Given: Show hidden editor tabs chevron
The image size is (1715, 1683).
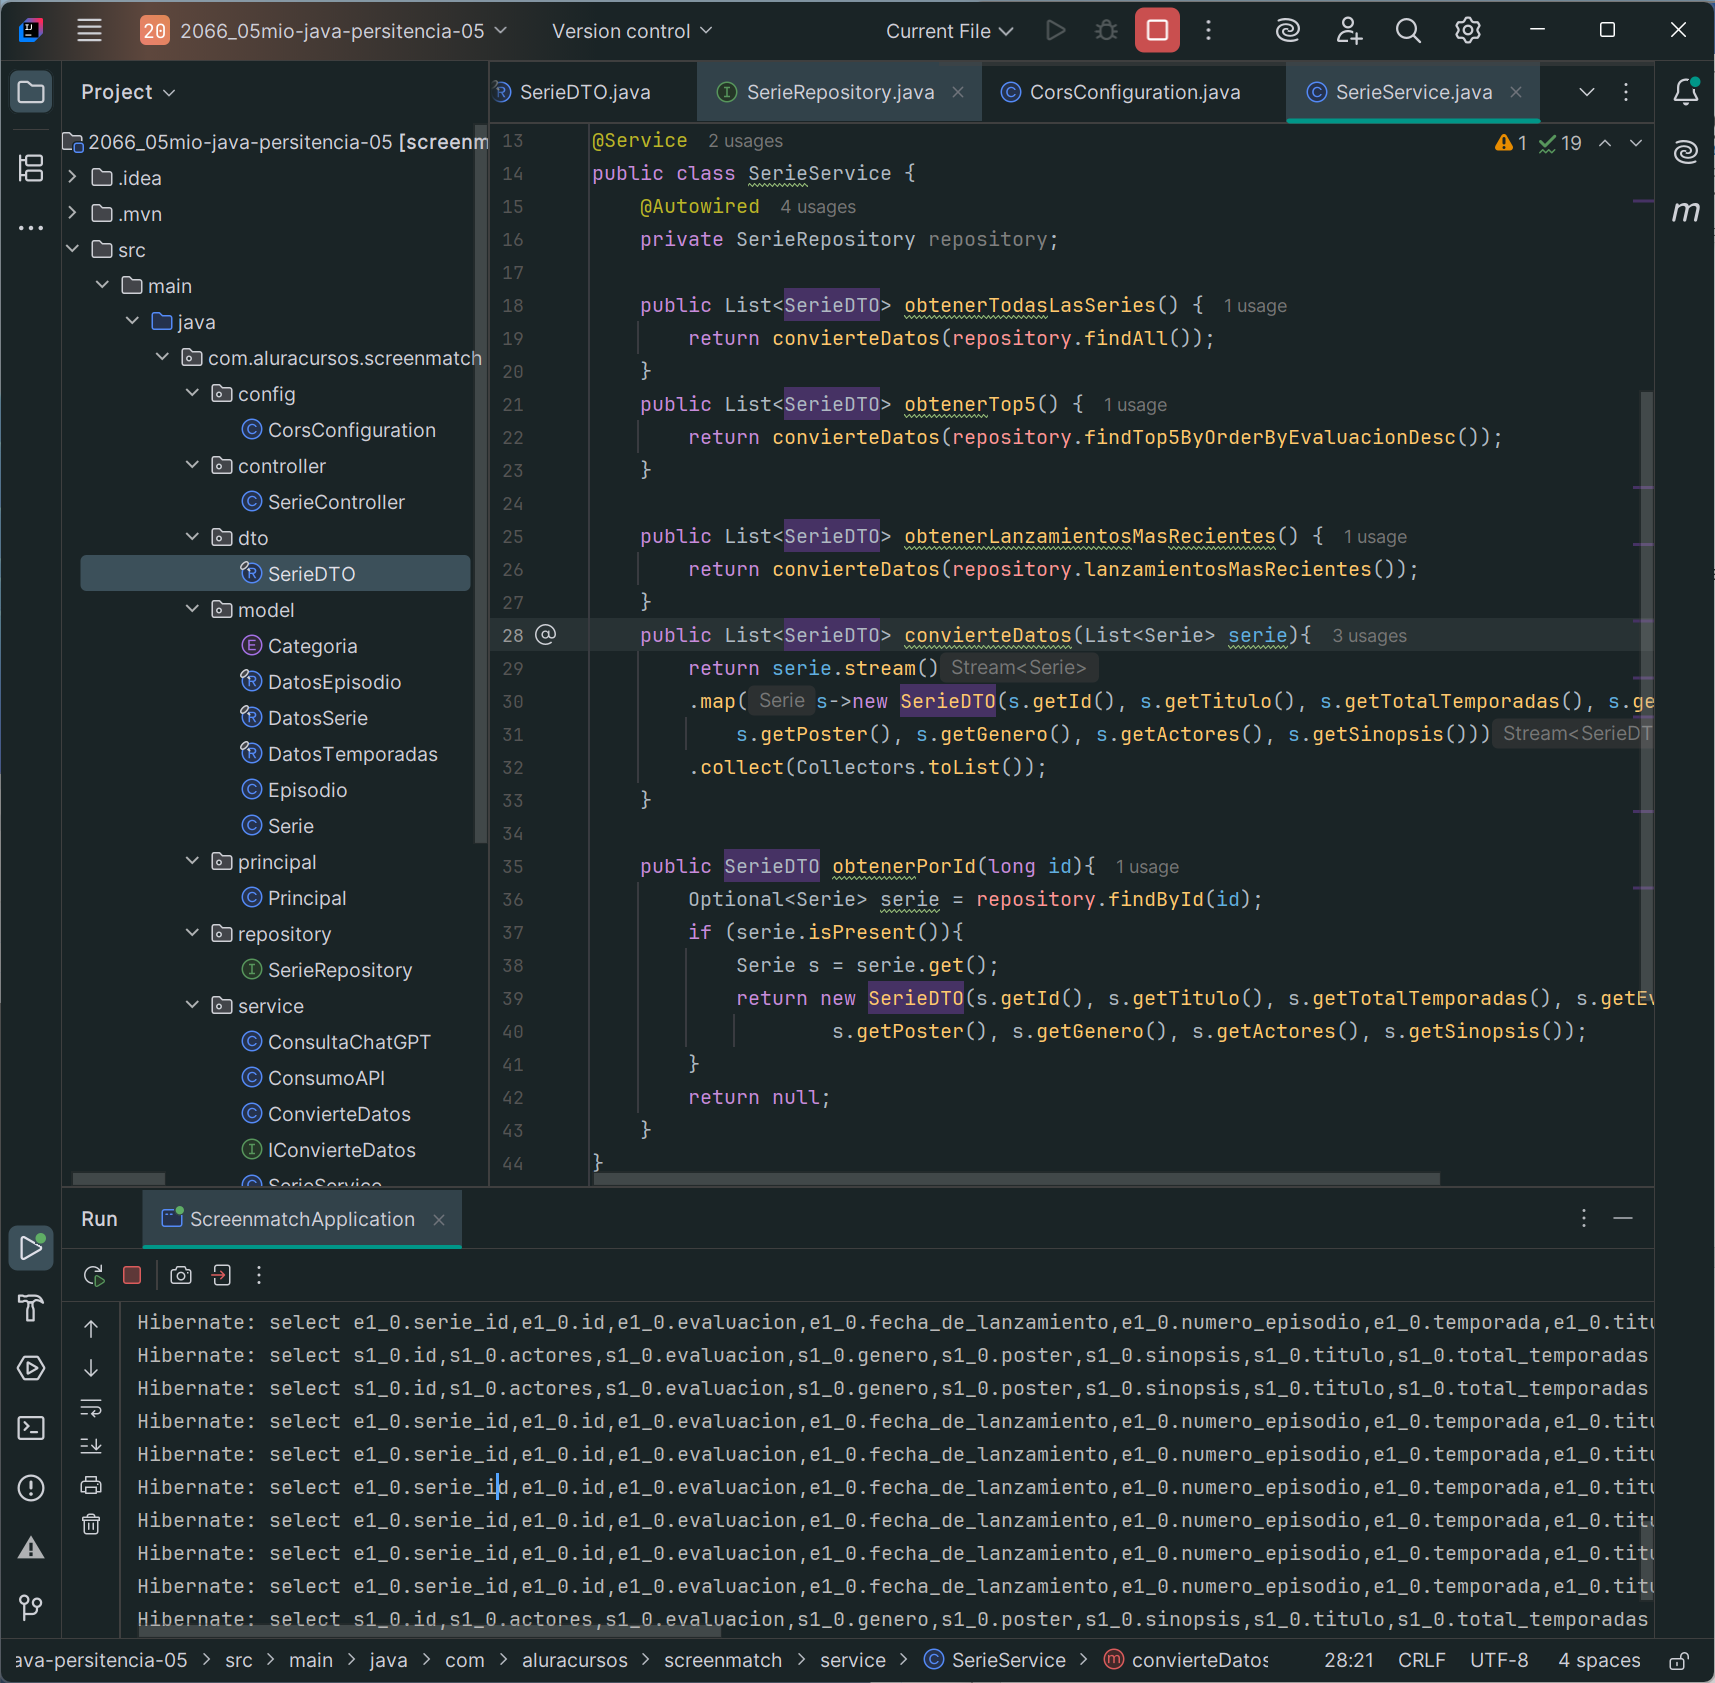Looking at the screenshot, I should [x=1587, y=92].
